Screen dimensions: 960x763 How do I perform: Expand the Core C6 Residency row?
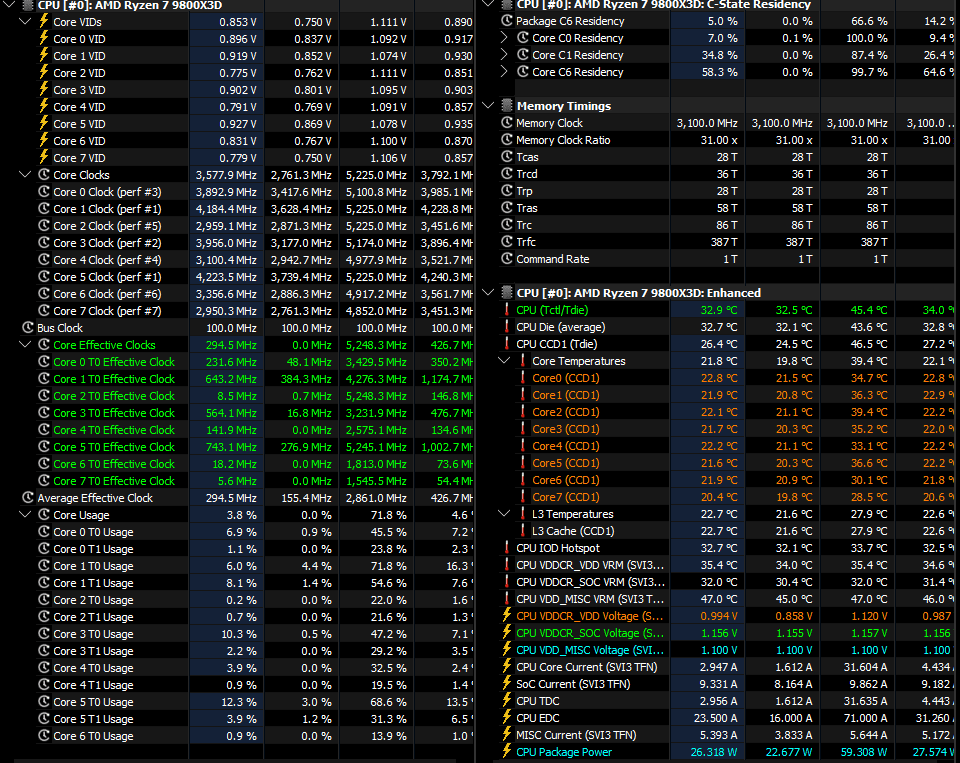point(504,72)
